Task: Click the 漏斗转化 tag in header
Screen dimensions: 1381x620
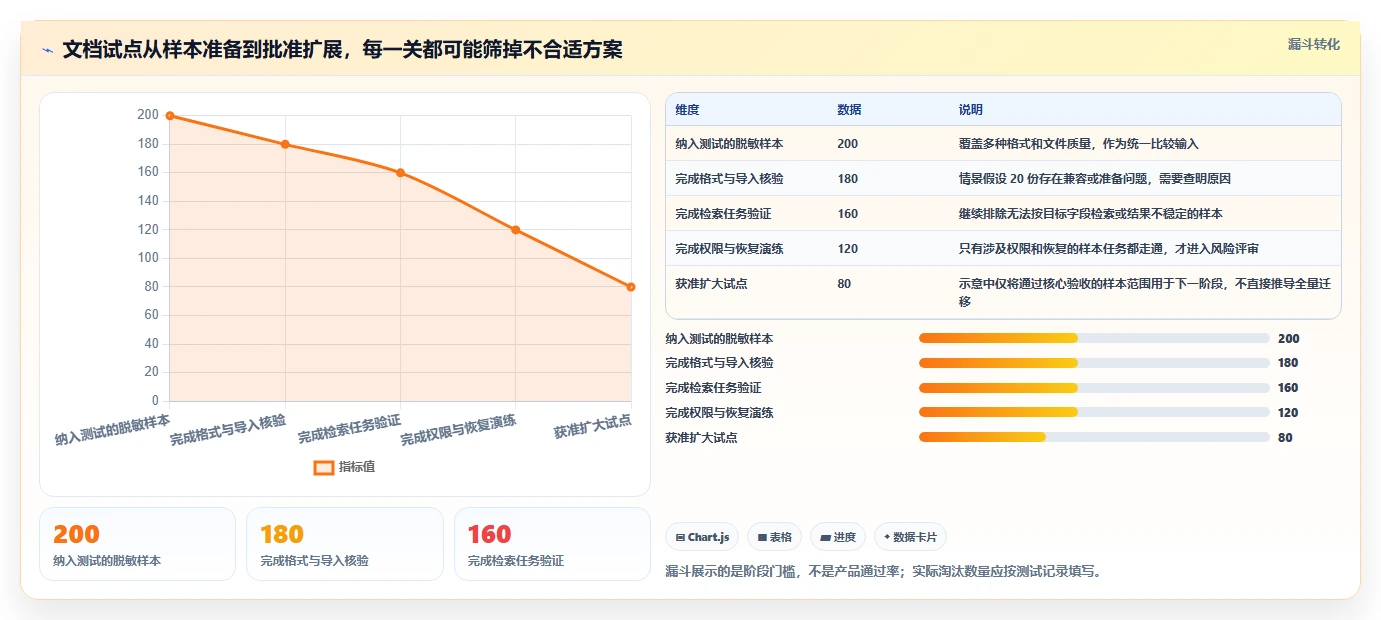Action: (1314, 44)
